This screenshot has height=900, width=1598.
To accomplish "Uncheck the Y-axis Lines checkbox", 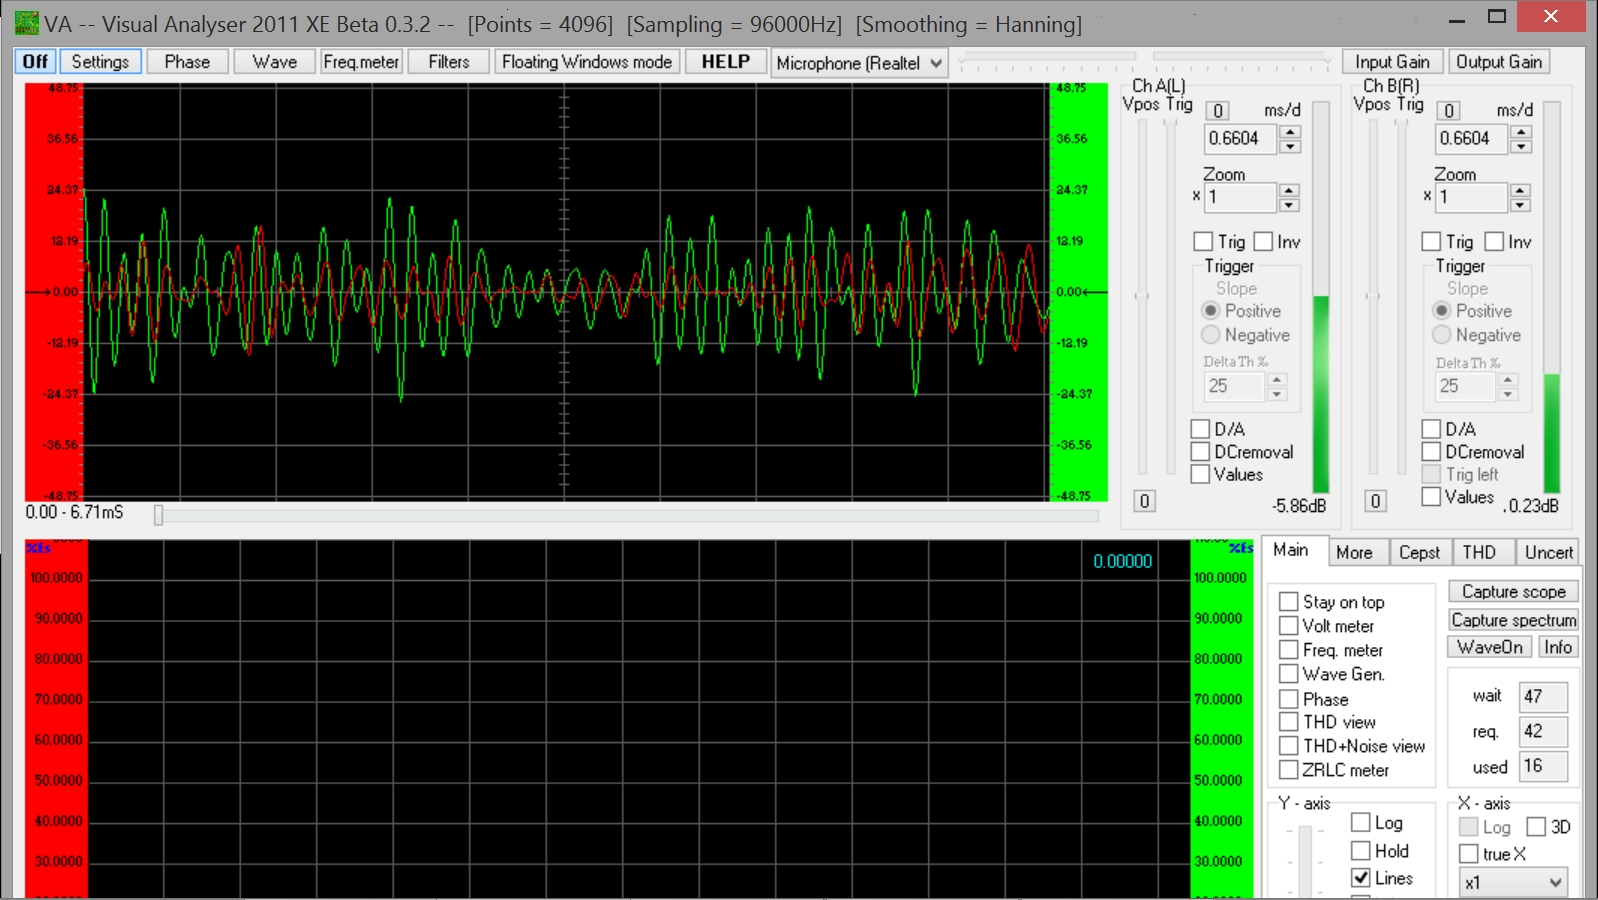I will (x=1361, y=878).
